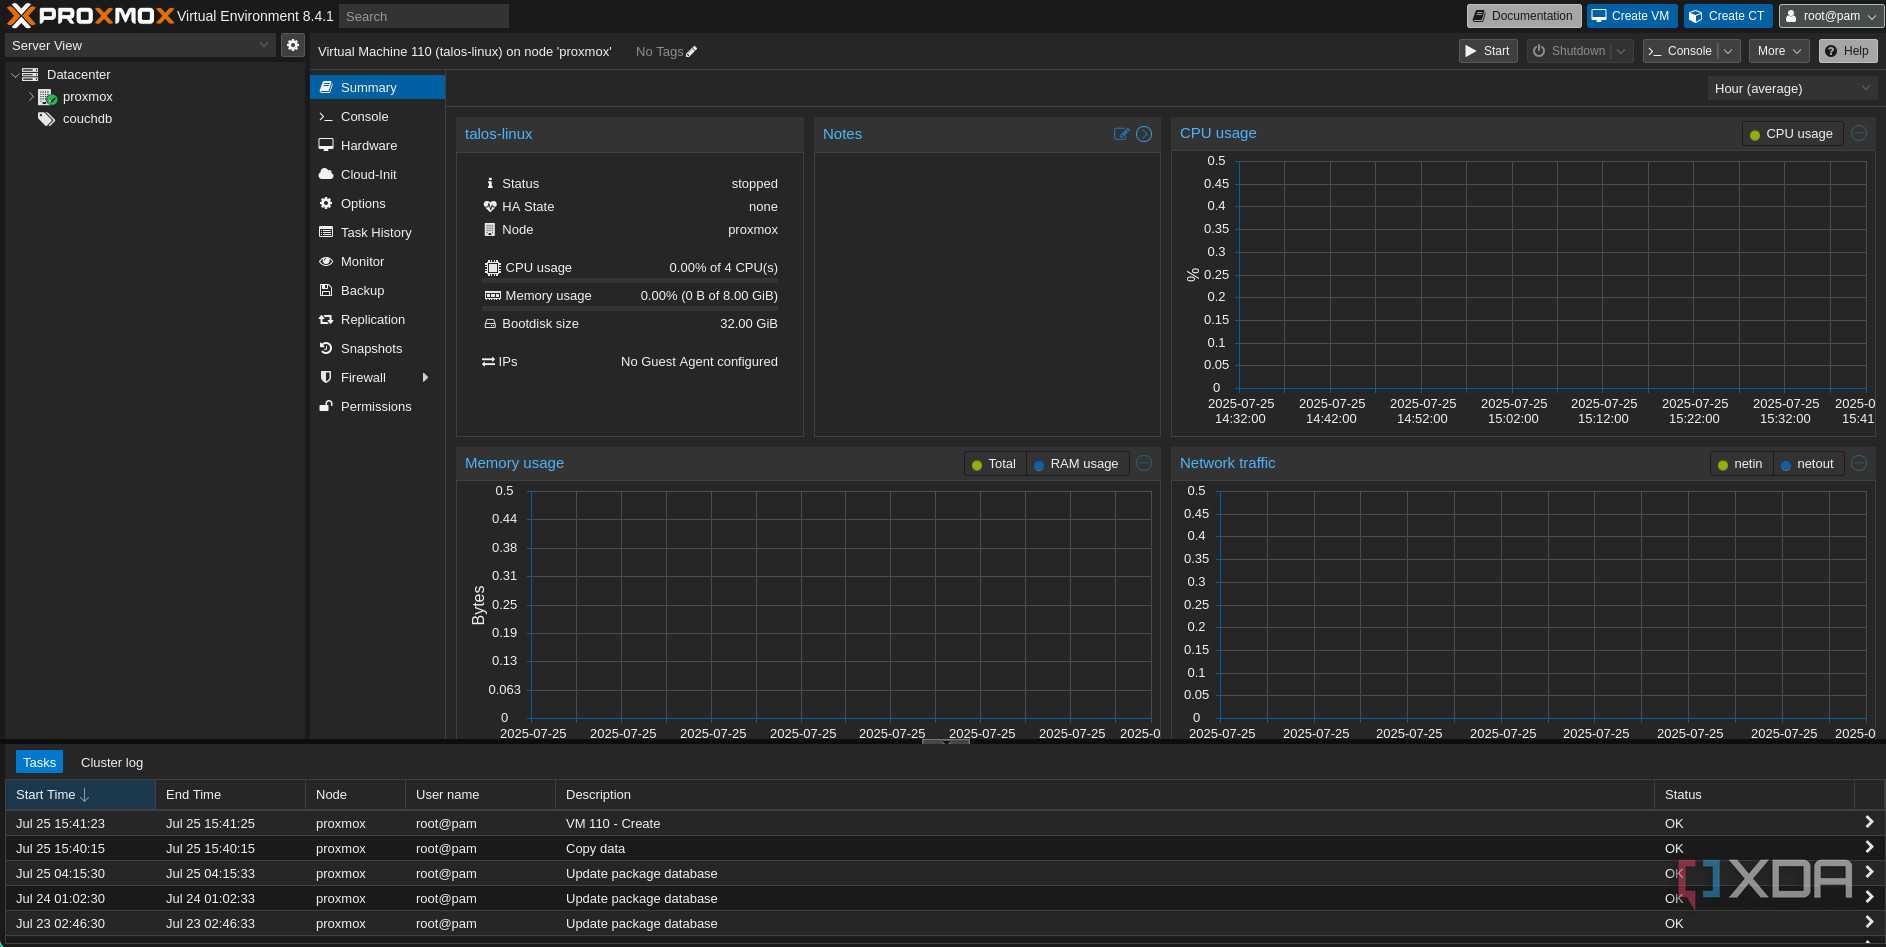This screenshot has height=947, width=1886.
Task: Click the Proxmox logo
Action: [90, 16]
